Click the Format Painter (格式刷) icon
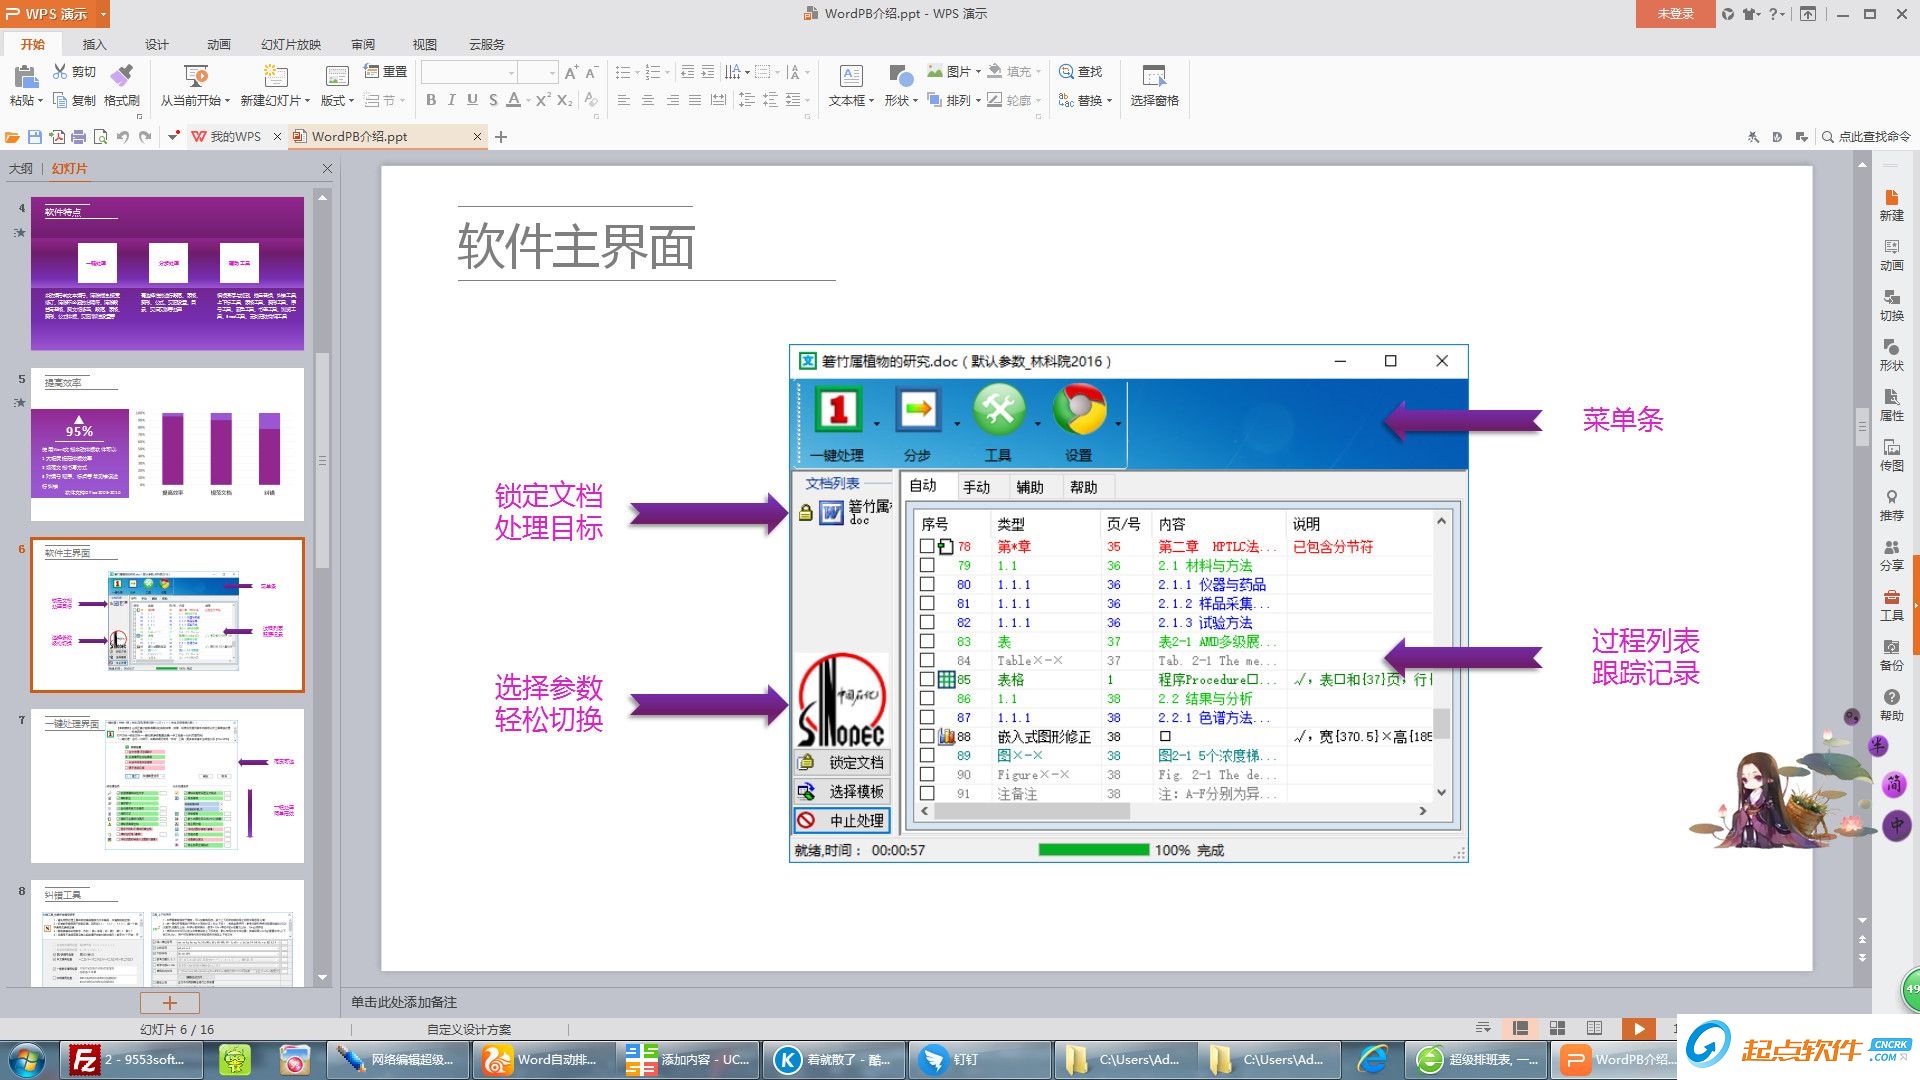1920x1080 pixels. click(x=121, y=76)
